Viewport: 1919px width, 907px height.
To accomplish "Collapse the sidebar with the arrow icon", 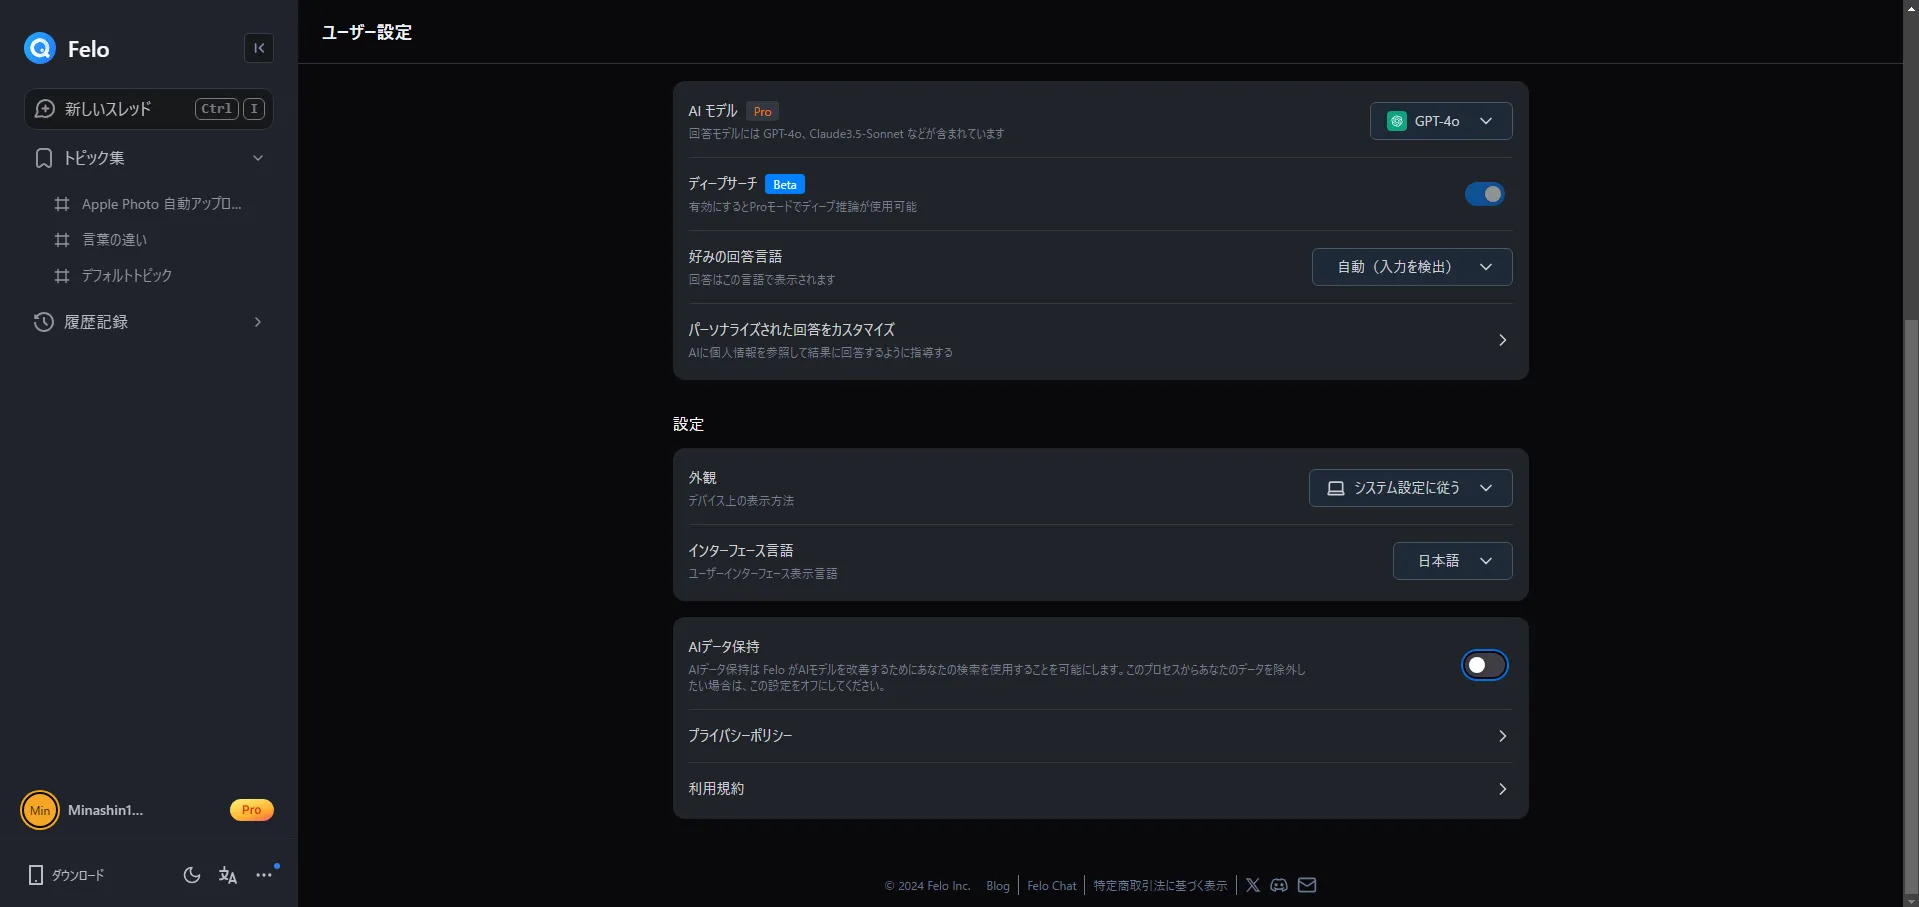I will tap(259, 48).
